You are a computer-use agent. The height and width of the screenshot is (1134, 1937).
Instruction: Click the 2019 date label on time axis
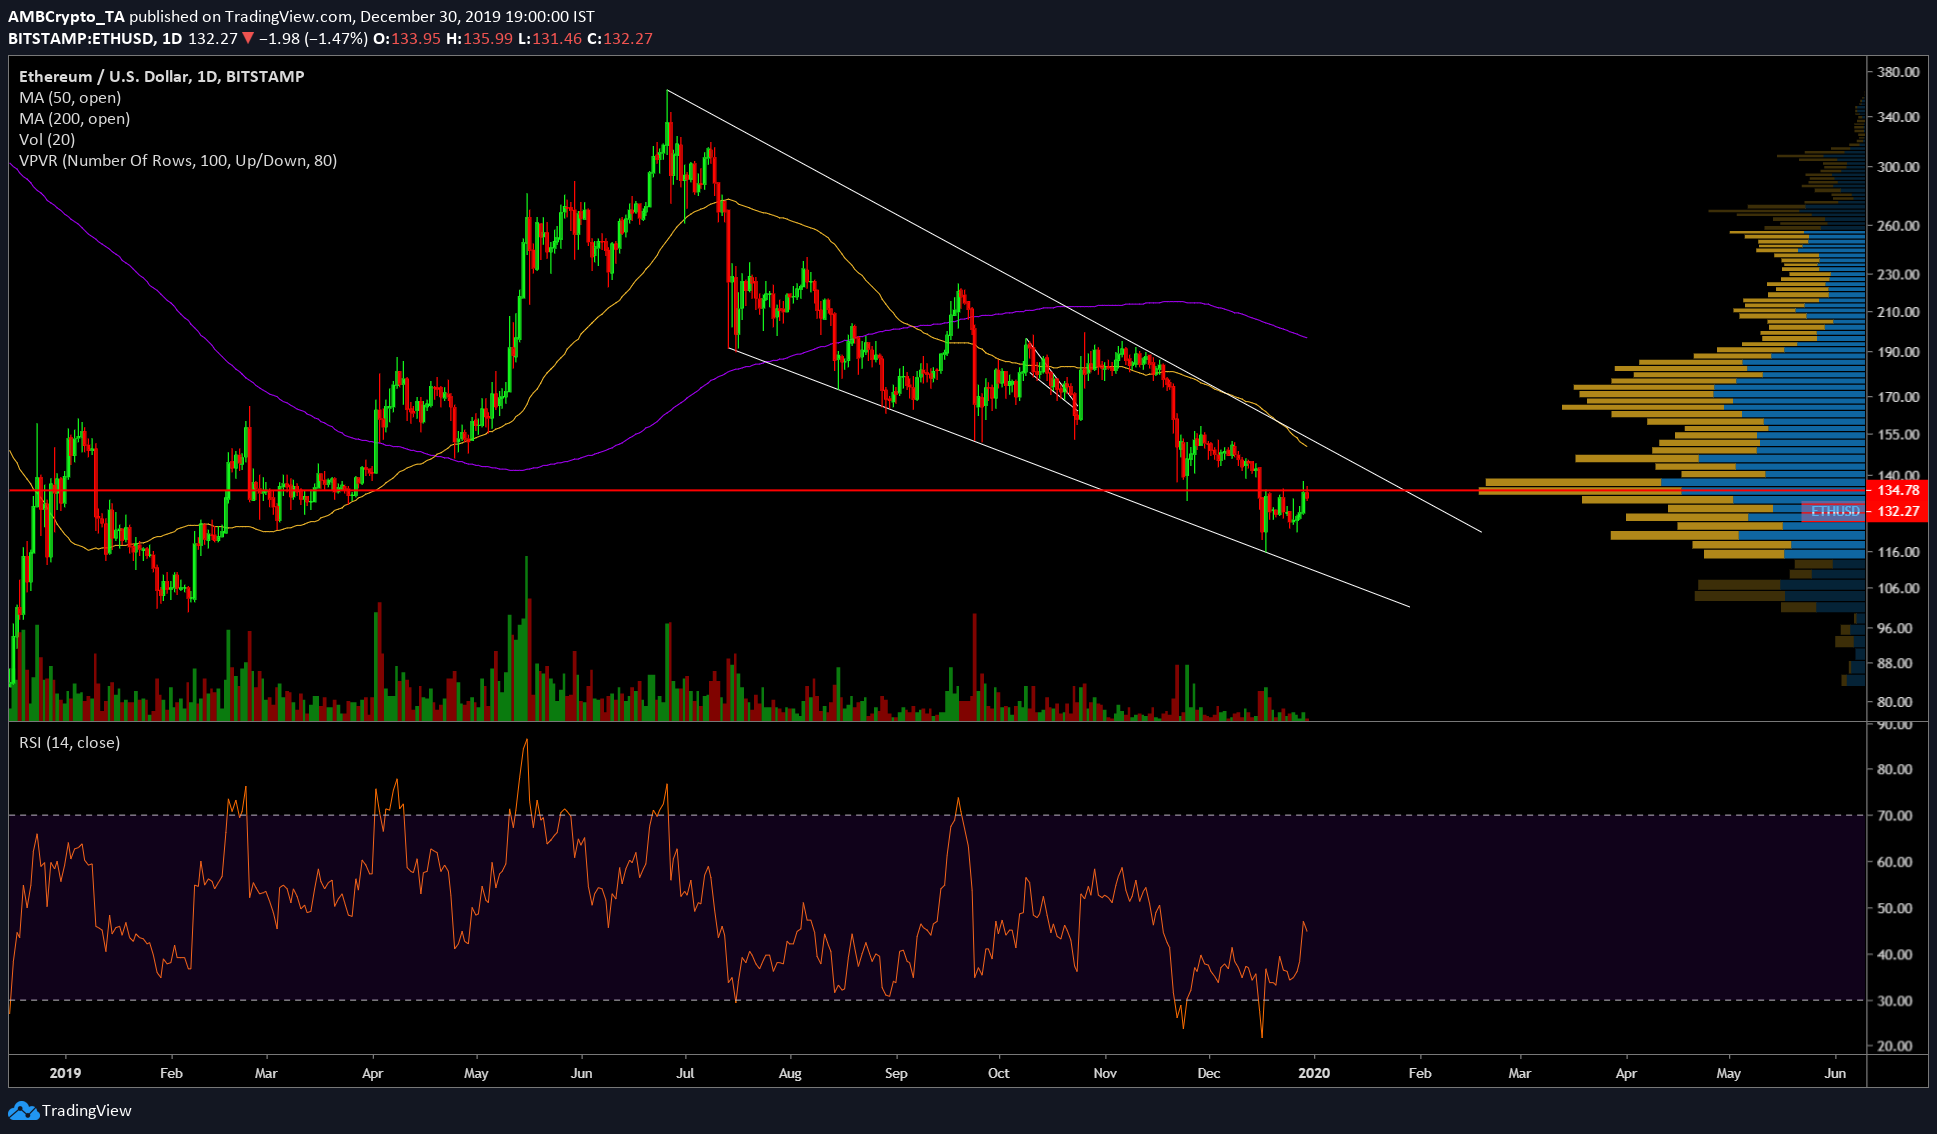(x=65, y=1073)
